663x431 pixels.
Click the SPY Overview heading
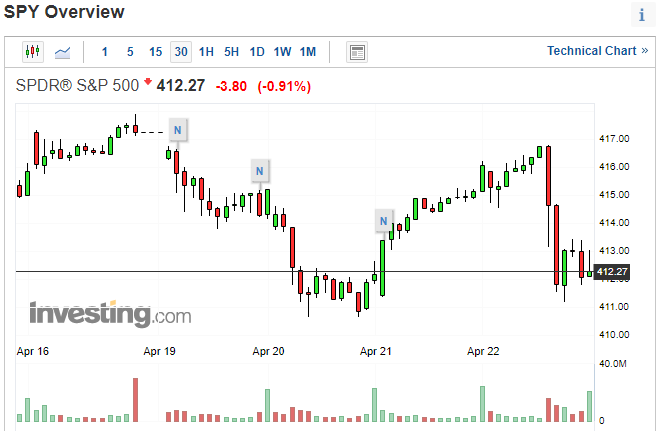point(64,12)
